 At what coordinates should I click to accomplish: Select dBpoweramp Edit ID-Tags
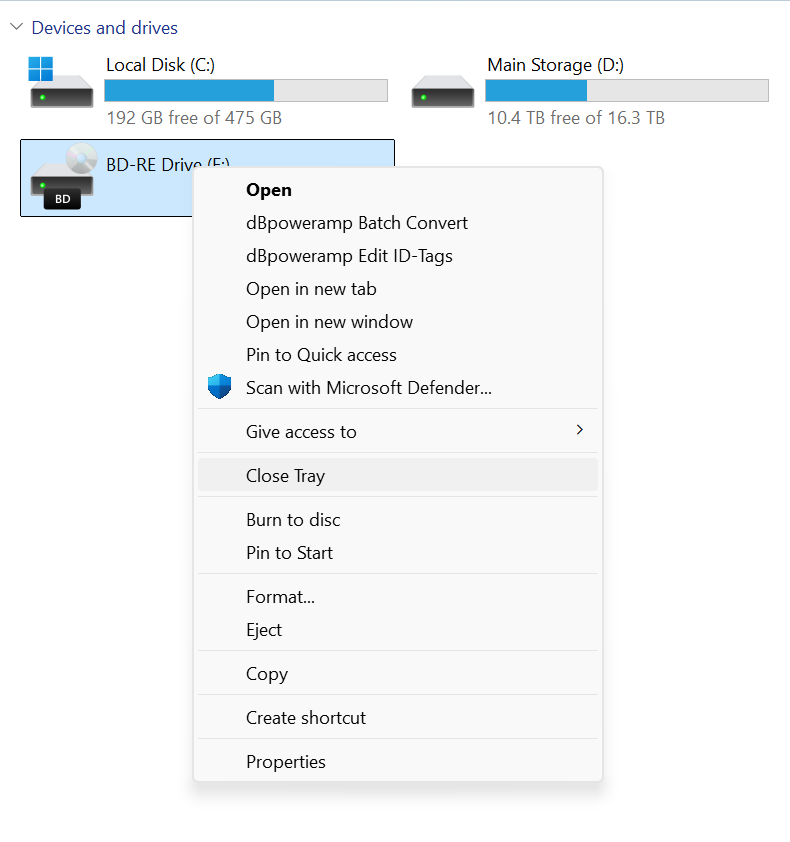(x=349, y=256)
